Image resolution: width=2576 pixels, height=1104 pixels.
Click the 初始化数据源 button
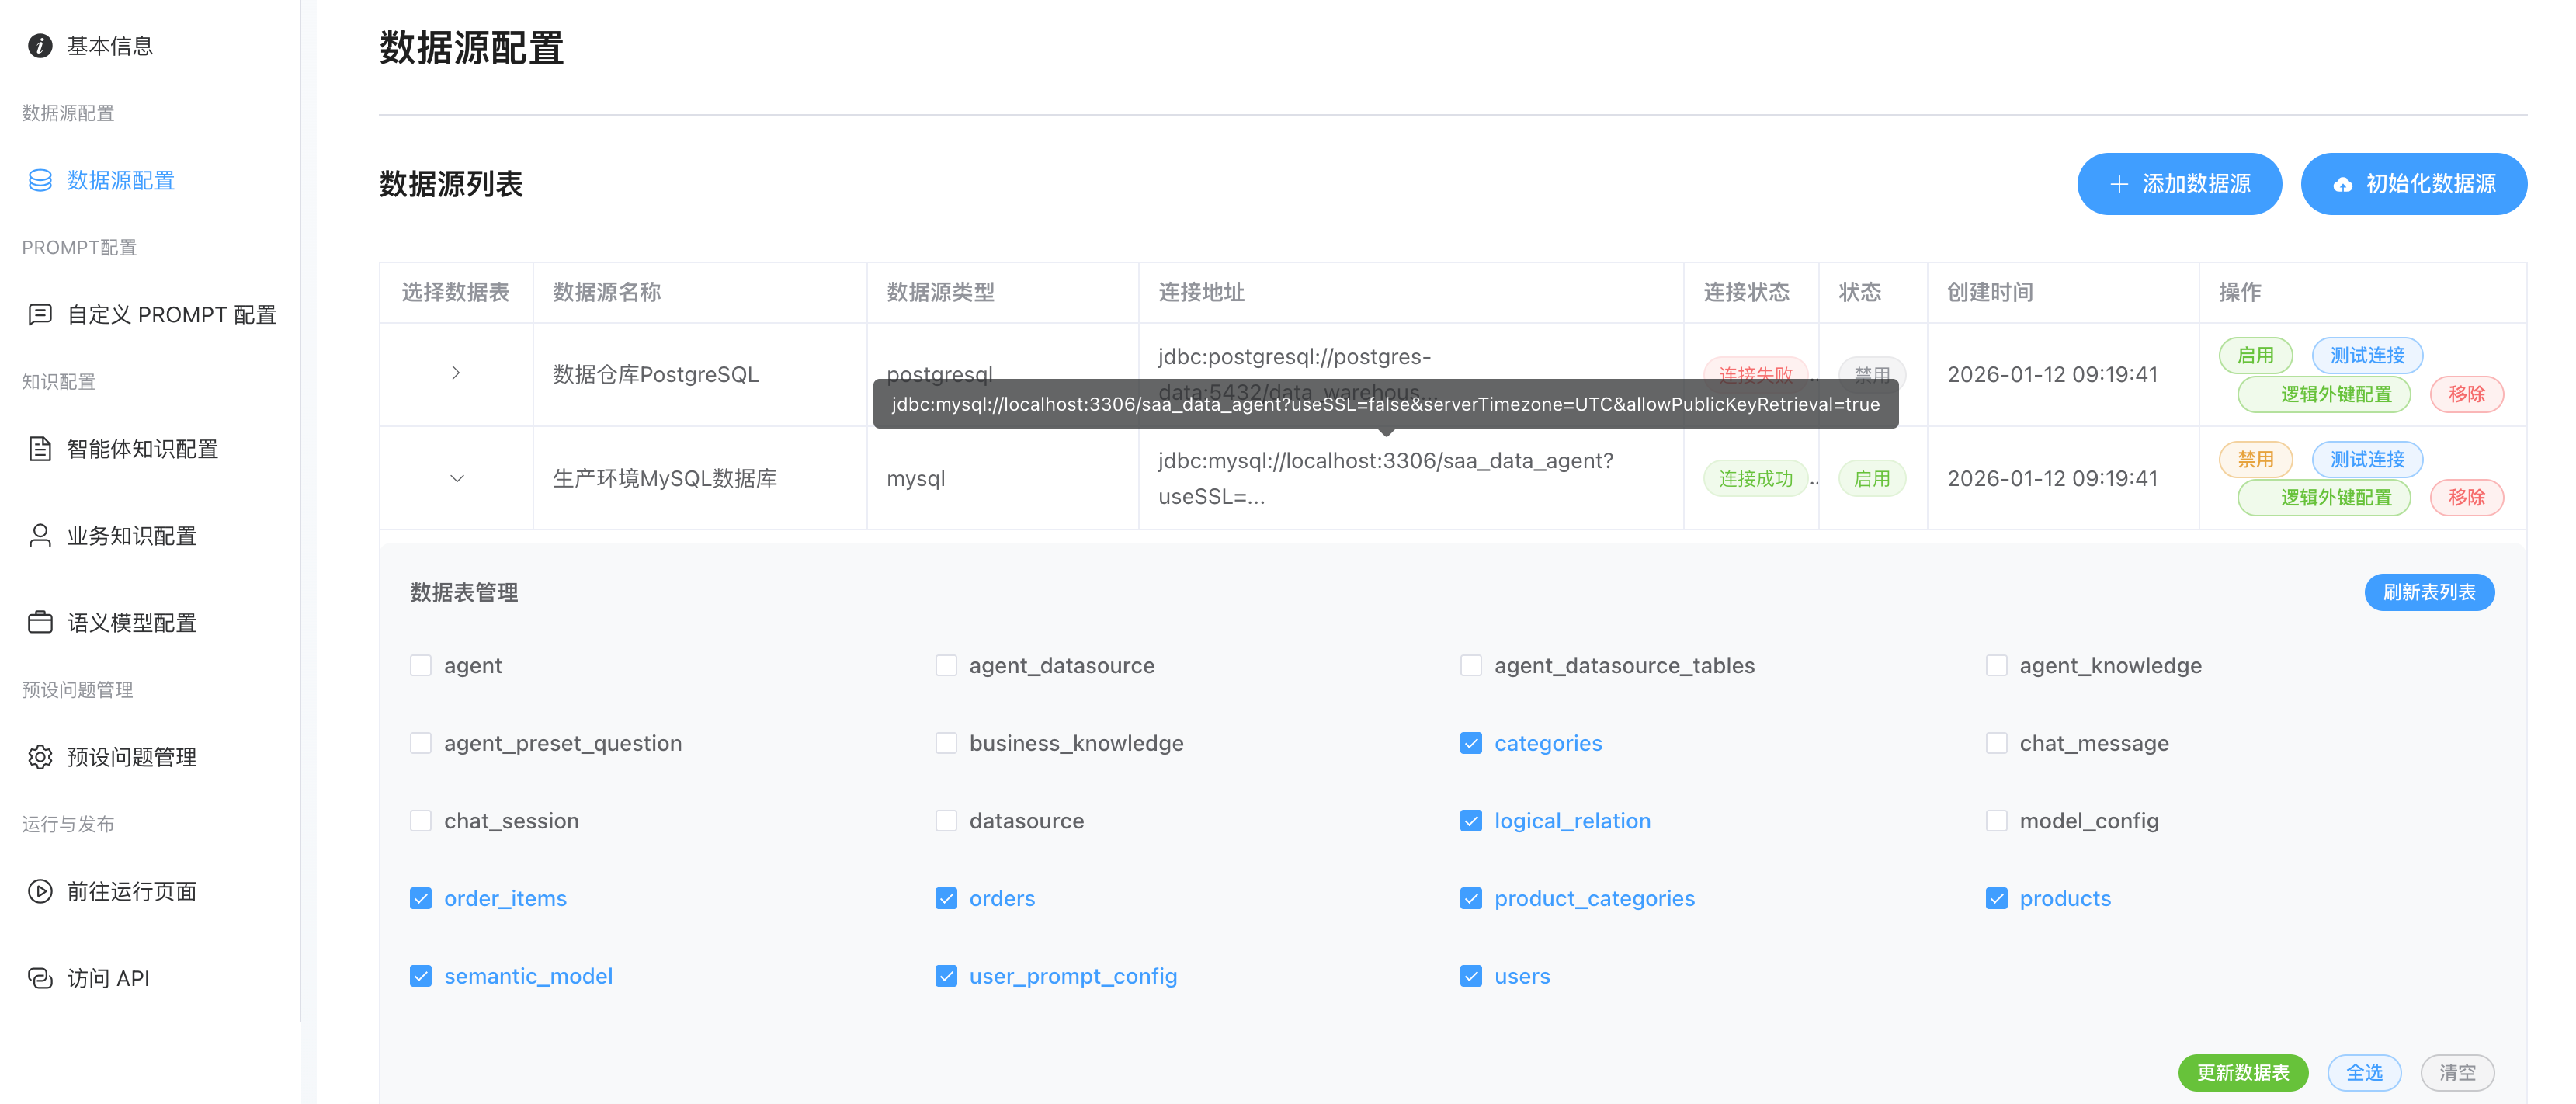(x=2413, y=184)
